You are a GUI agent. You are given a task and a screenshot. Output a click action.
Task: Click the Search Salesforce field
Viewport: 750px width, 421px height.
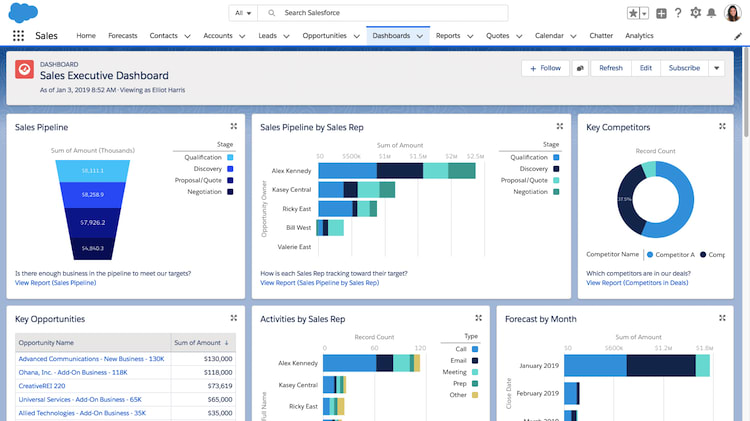(x=383, y=13)
